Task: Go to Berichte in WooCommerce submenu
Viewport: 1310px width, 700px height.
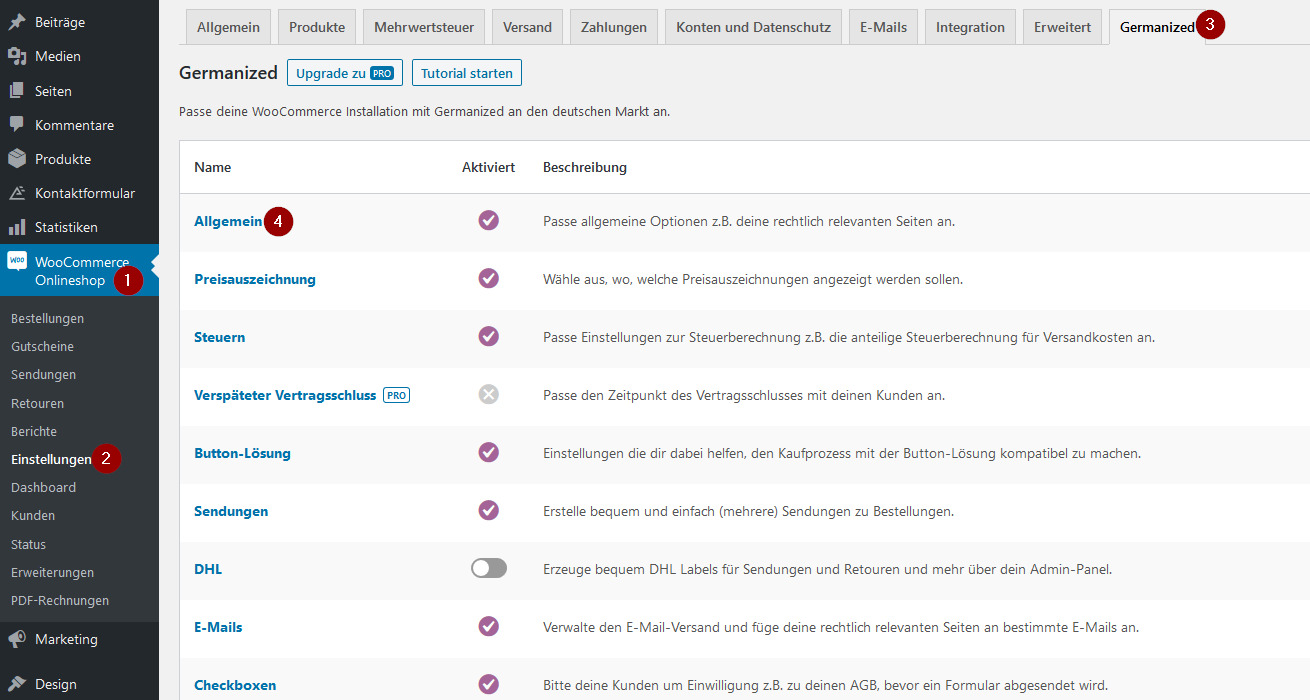Action: (34, 431)
